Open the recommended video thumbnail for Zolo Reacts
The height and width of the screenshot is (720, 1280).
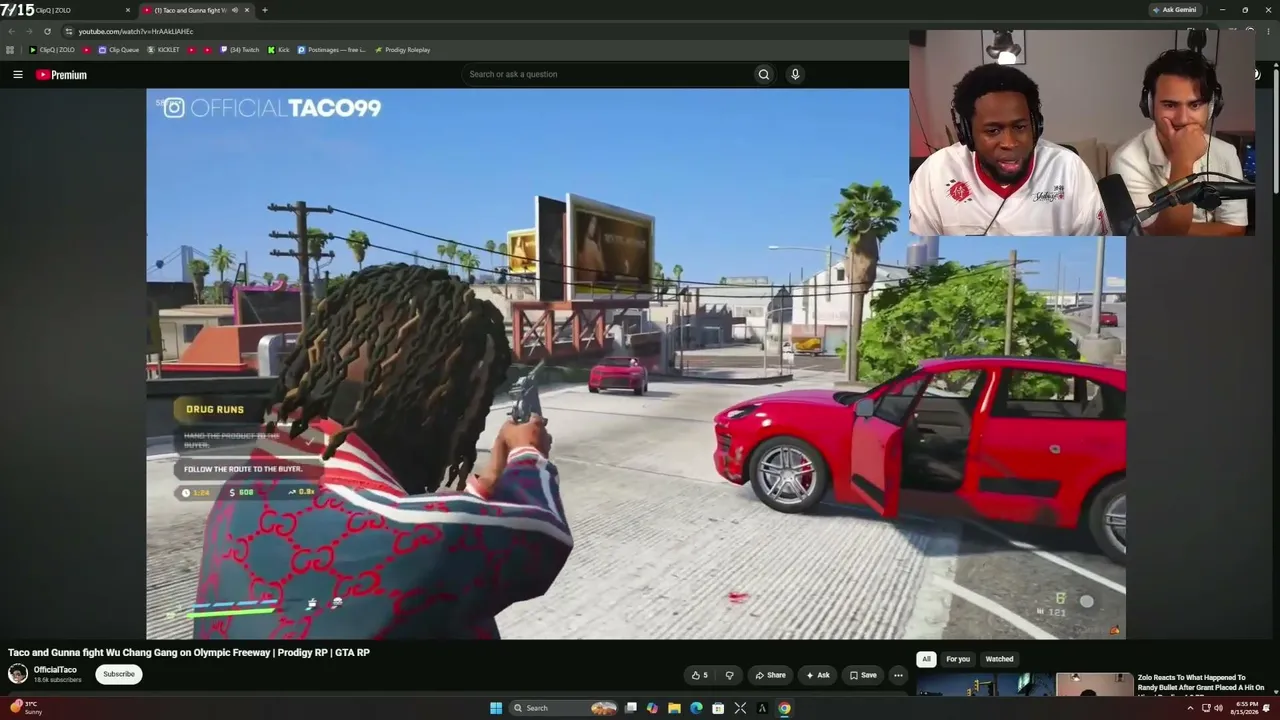[1025, 685]
